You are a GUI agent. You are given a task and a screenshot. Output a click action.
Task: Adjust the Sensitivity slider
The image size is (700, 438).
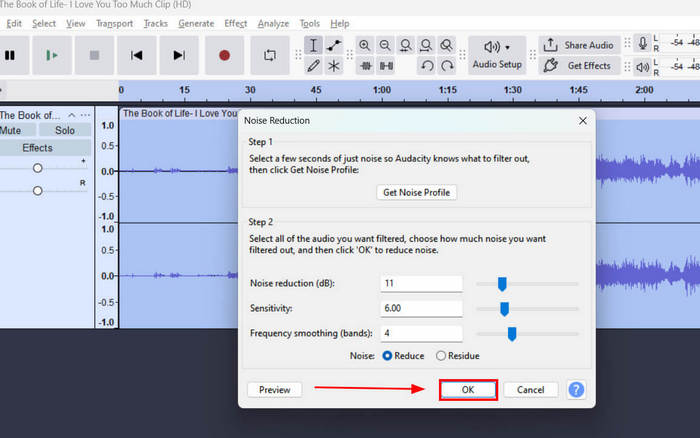[504, 309]
